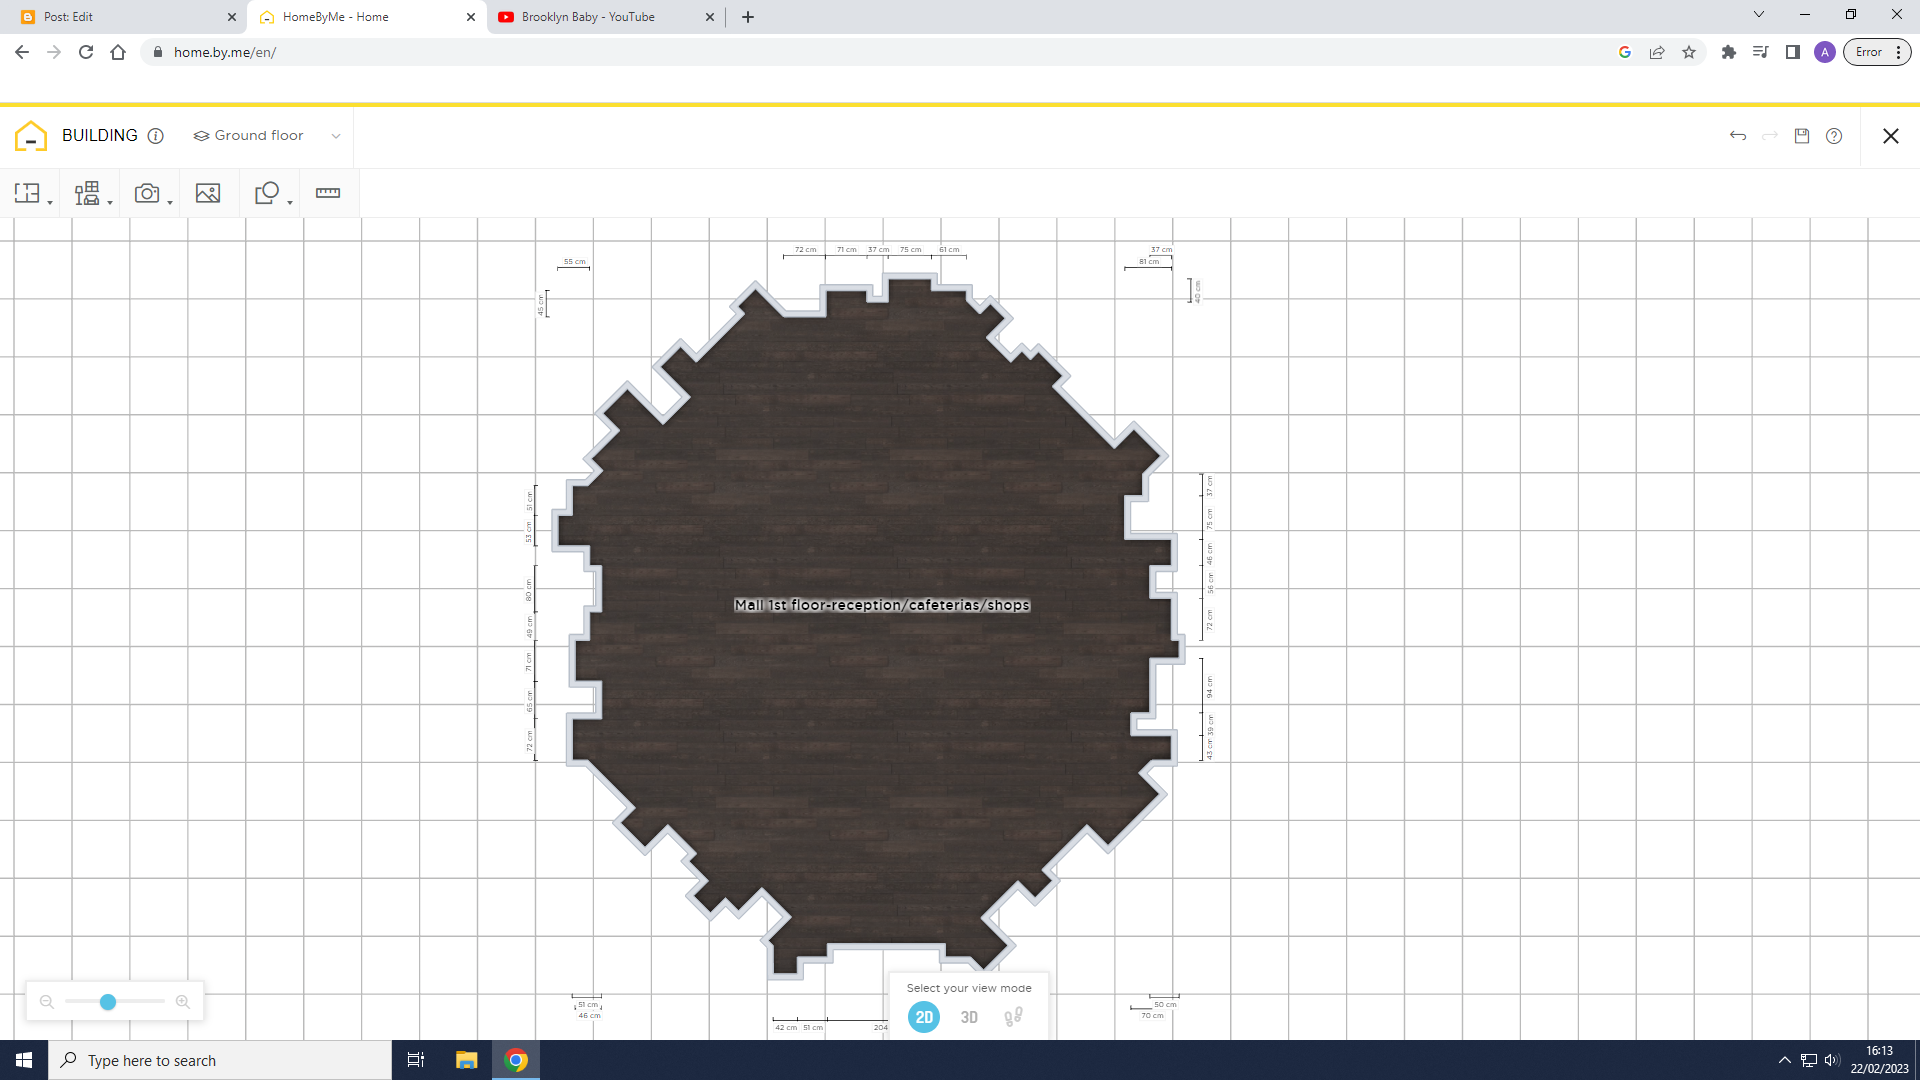Select the wall/room drawing tool
Image resolution: width=1920 pixels, height=1080 pixels.
click(27, 193)
